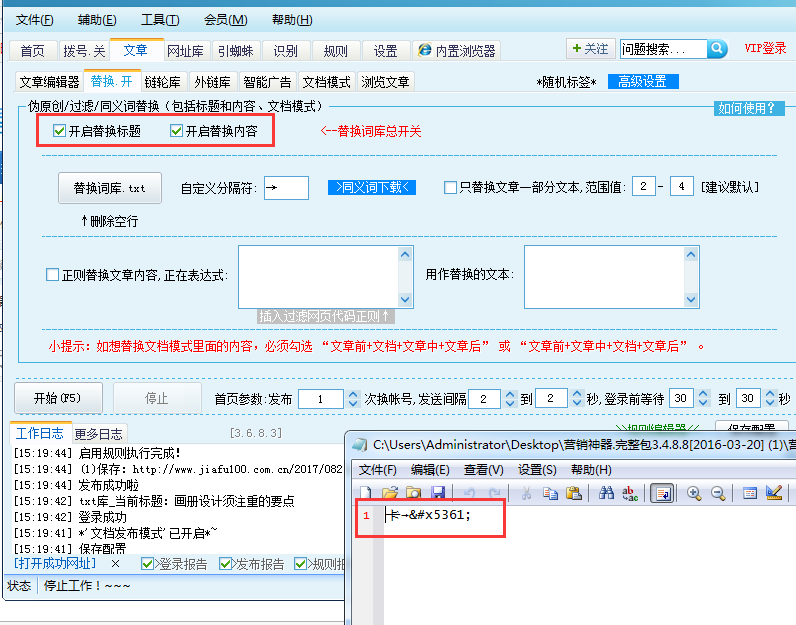
Task: Click the 替换词库.txt button
Action: click(x=109, y=188)
